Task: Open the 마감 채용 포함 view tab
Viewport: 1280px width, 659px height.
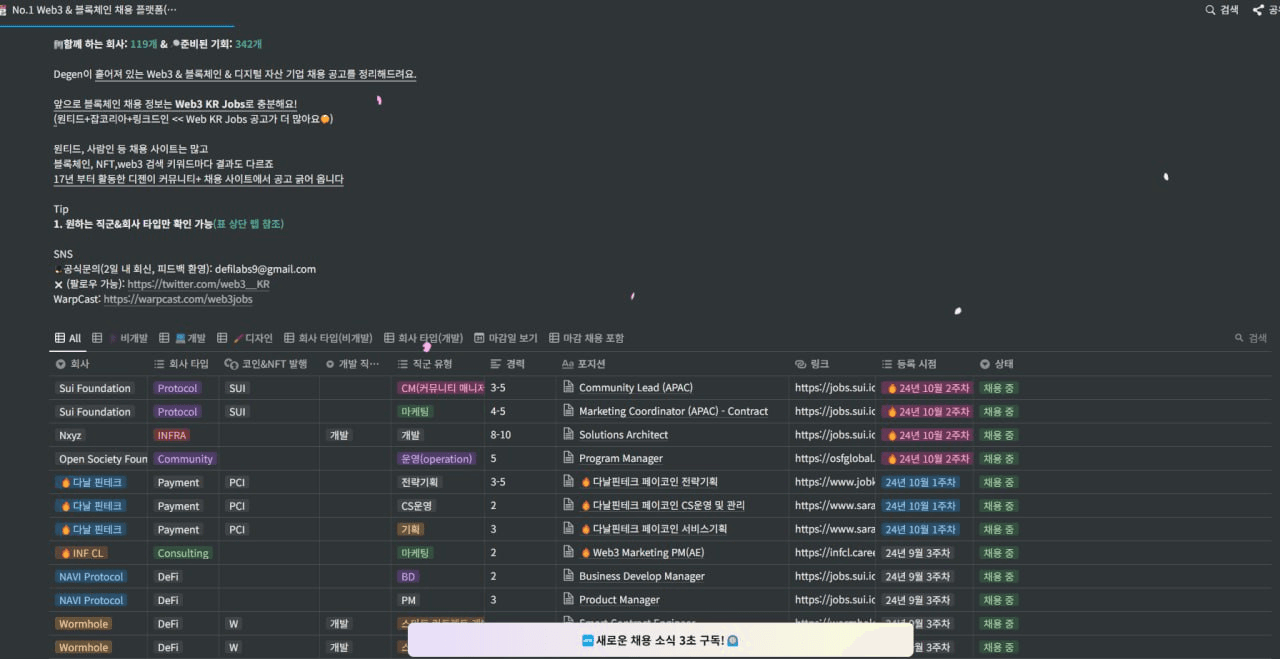Action: point(587,338)
